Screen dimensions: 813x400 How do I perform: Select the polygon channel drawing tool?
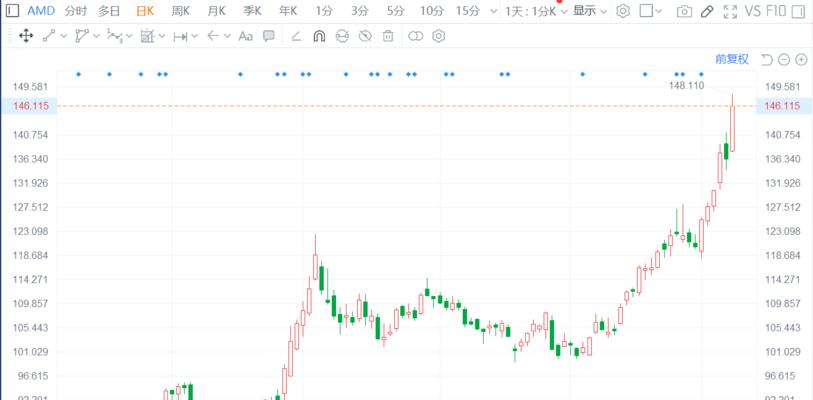(81, 36)
